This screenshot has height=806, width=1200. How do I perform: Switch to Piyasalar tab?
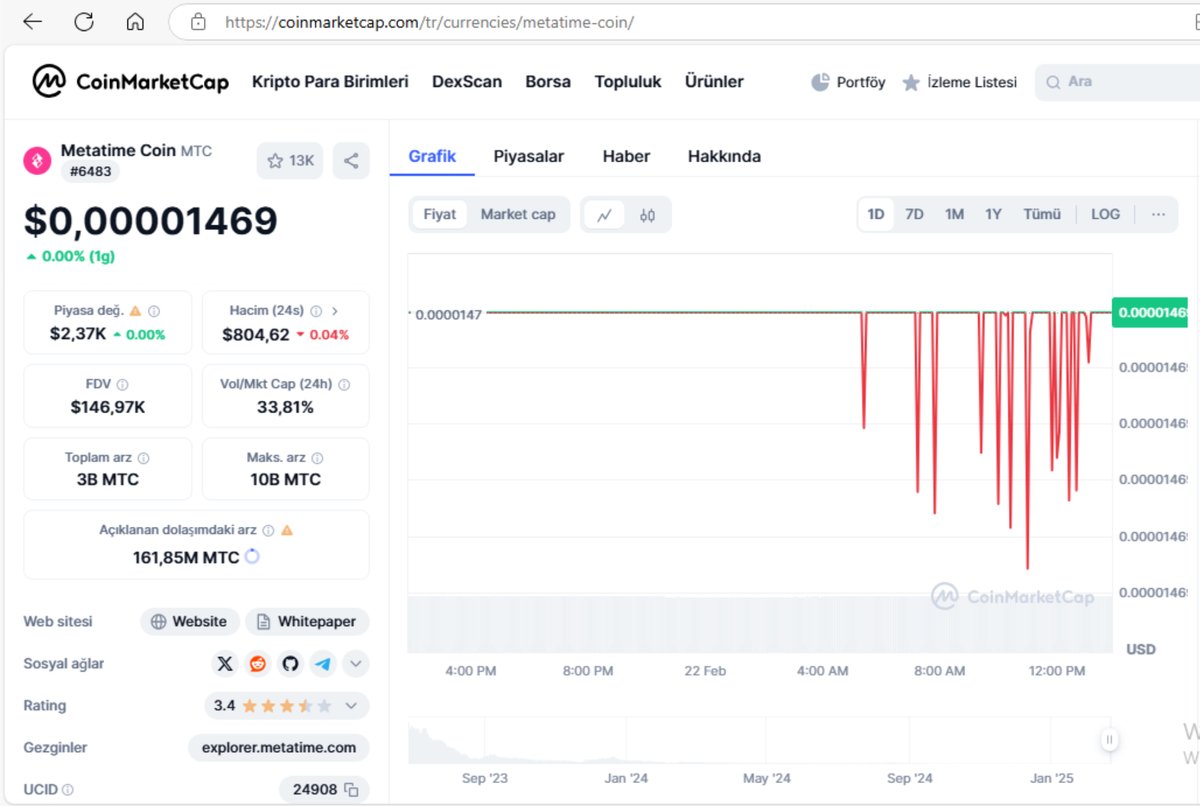coord(529,156)
